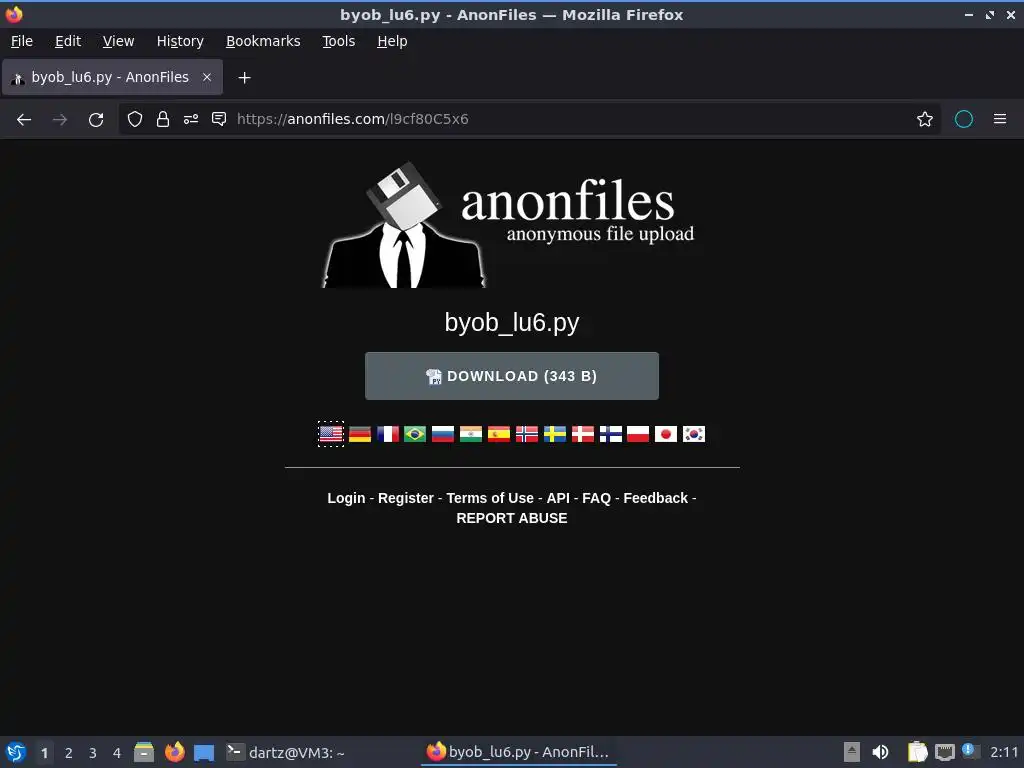Open the History menu
1024x768 pixels.
click(x=180, y=41)
